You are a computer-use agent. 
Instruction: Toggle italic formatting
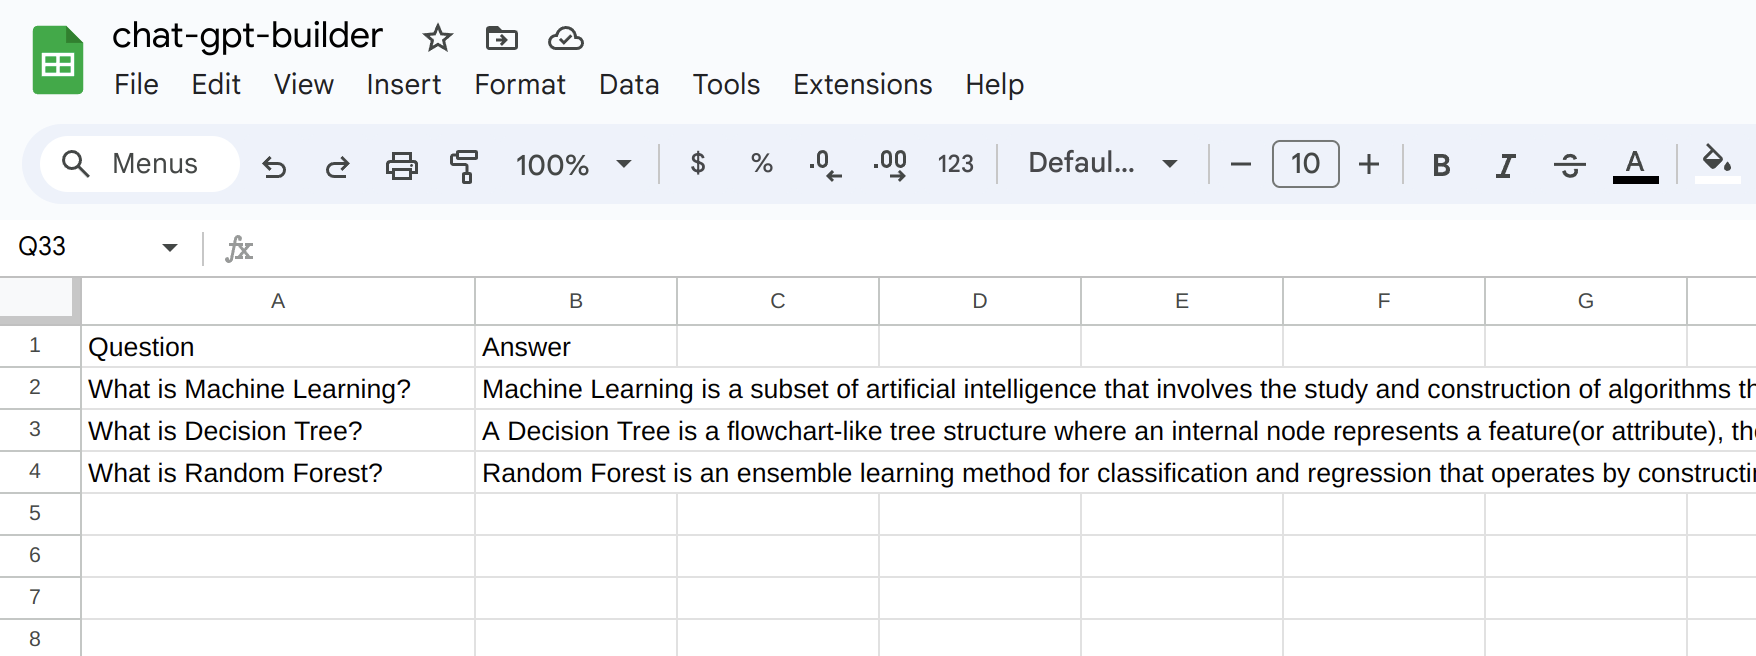tap(1505, 165)
